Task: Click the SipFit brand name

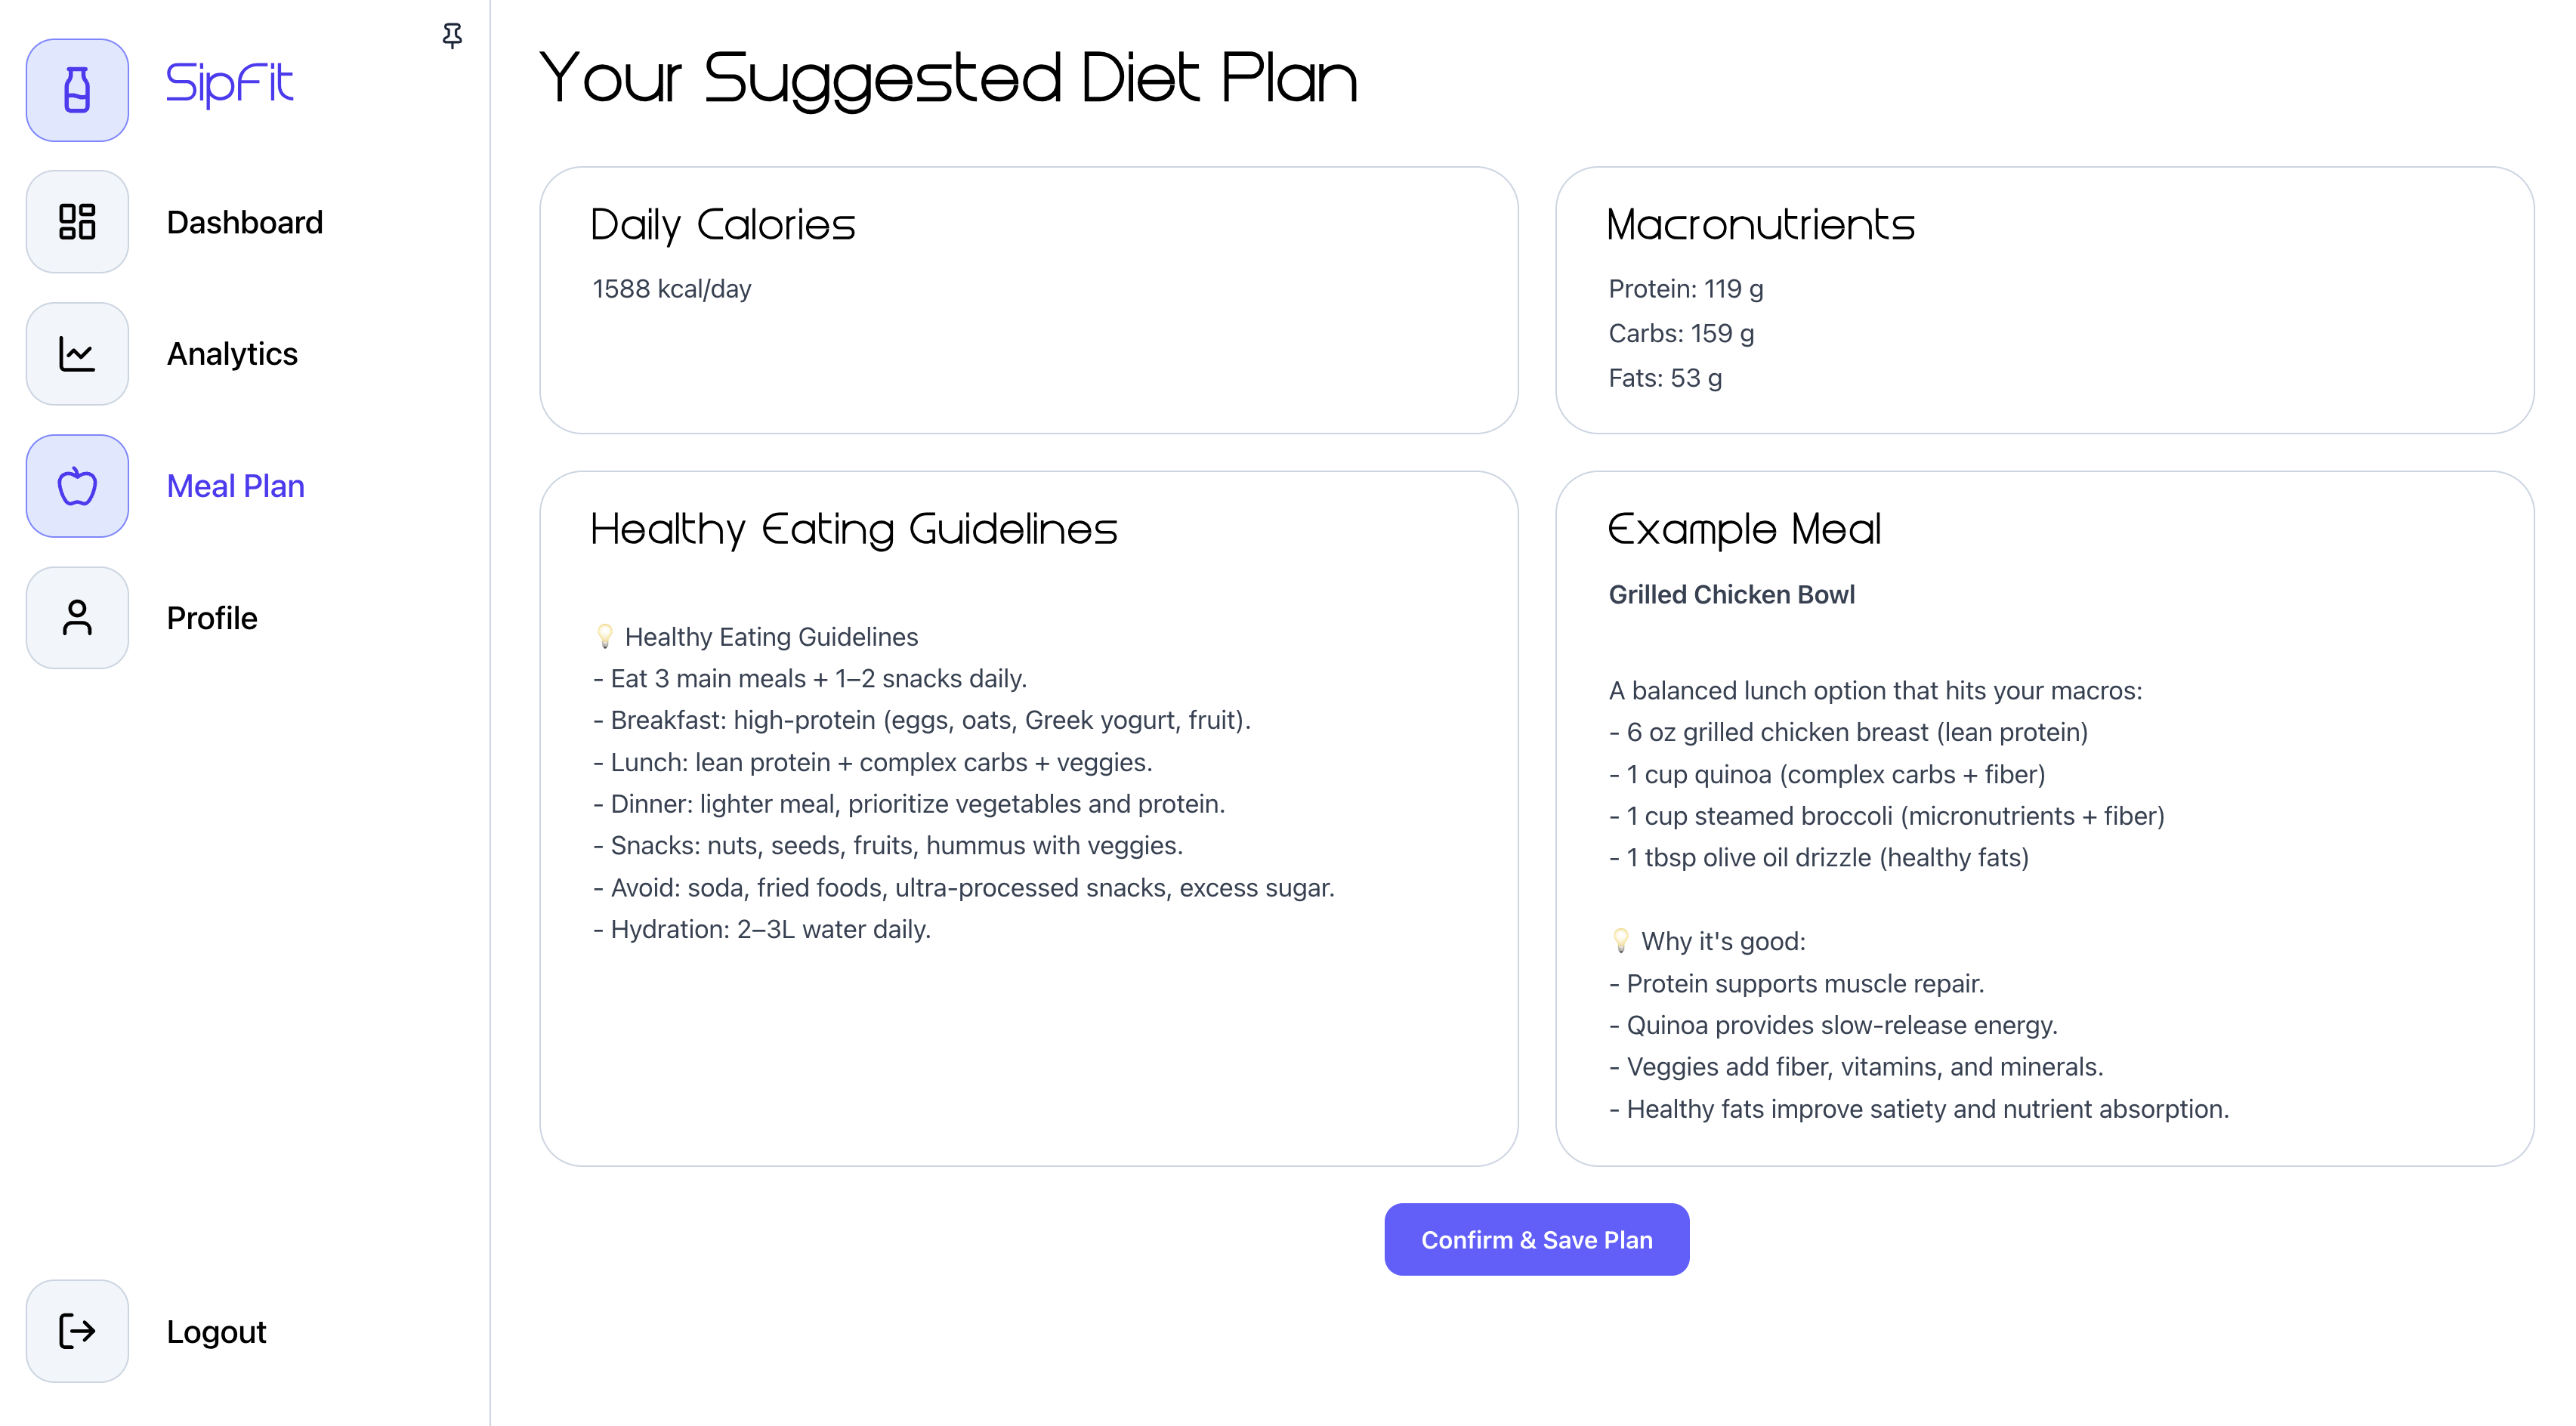Action: click(x=230, y=84)
